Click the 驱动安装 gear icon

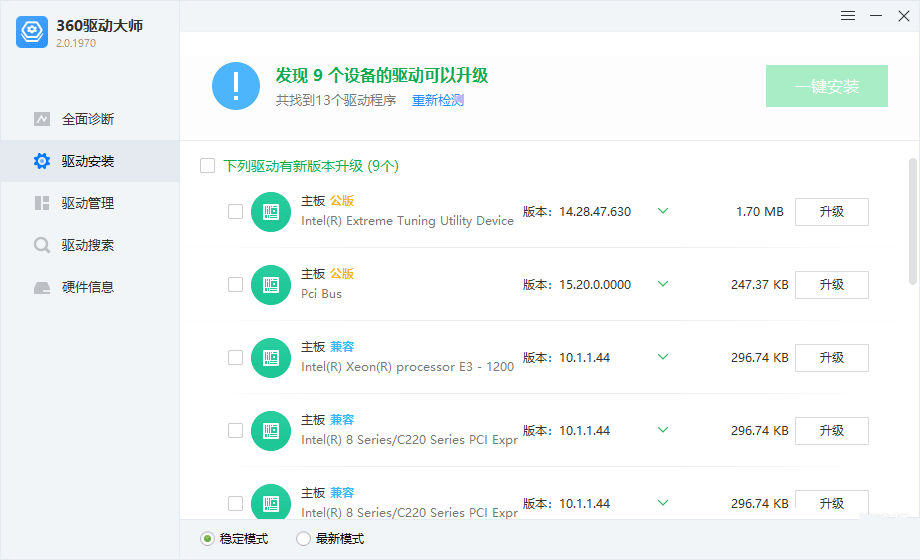coord(42,161)
